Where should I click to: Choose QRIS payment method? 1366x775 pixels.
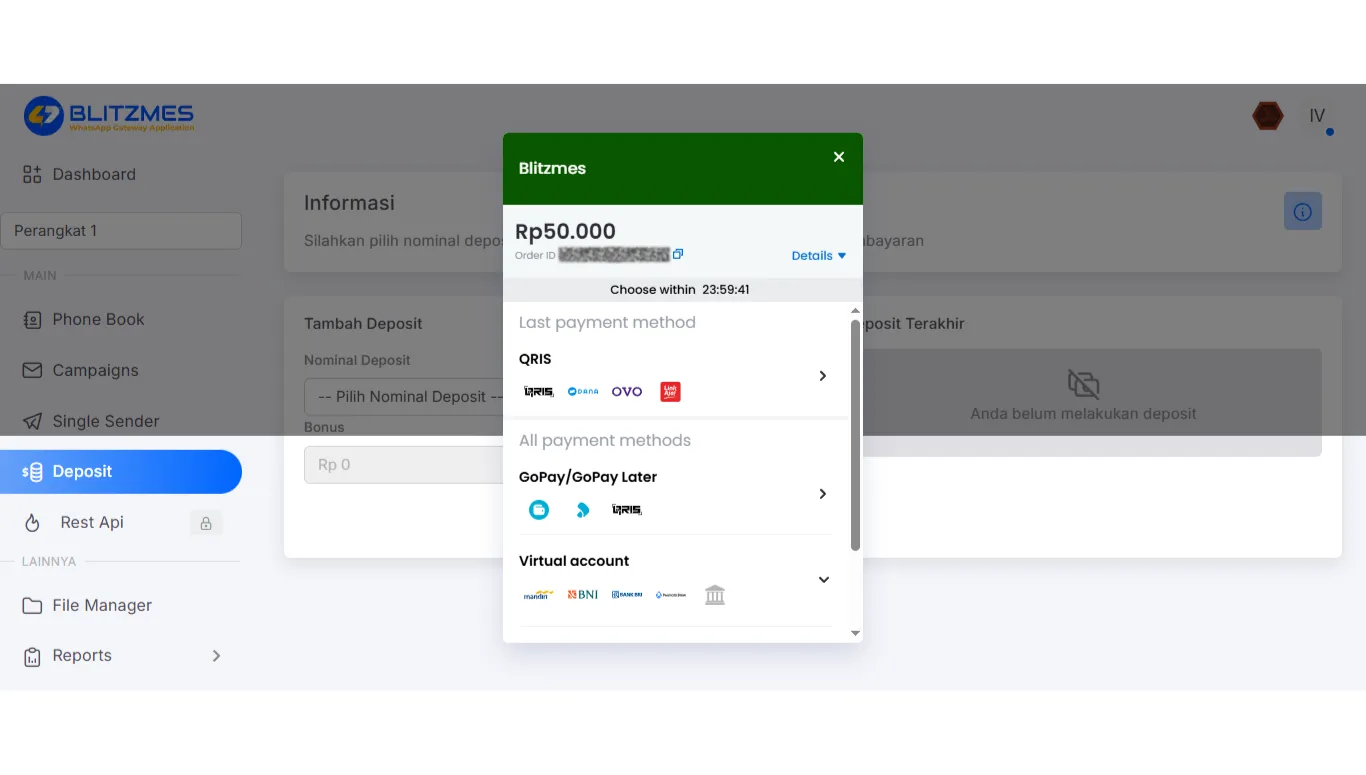(676, 376)
